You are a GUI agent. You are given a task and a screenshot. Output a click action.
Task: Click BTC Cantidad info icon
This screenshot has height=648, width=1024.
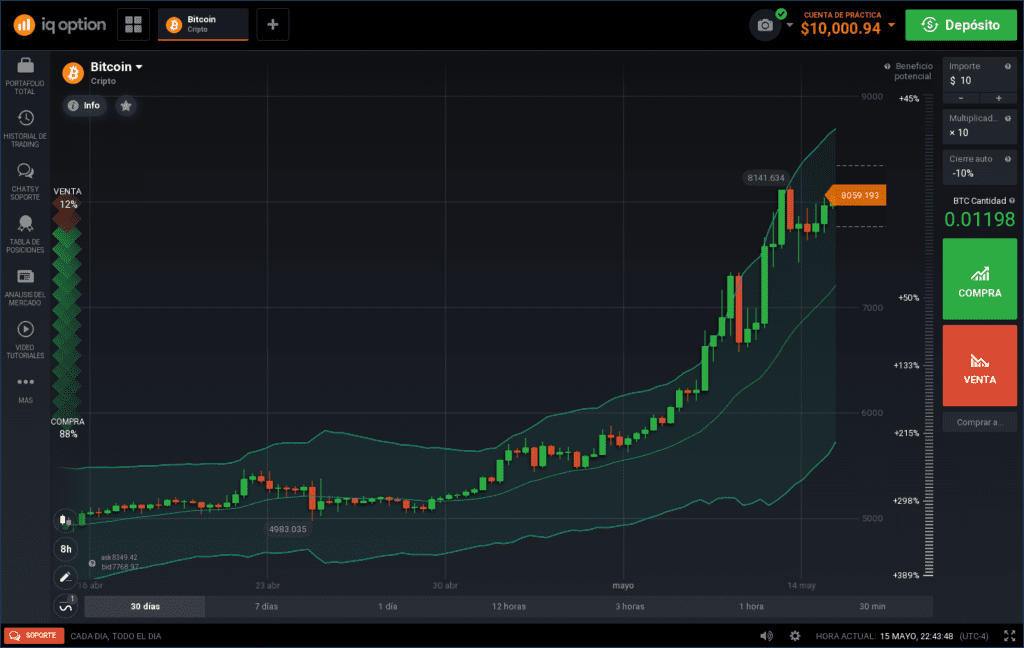[1012, 201]
